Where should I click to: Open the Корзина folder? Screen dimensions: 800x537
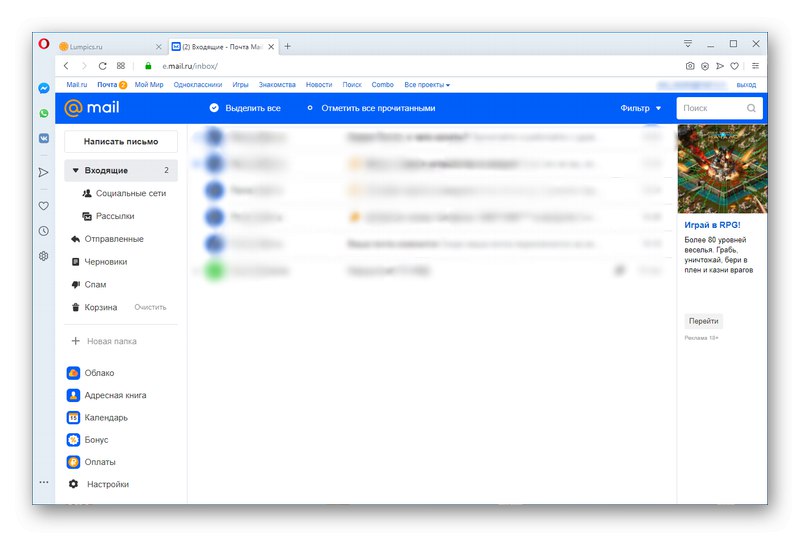pyautogui.click(x=94, y=307)
